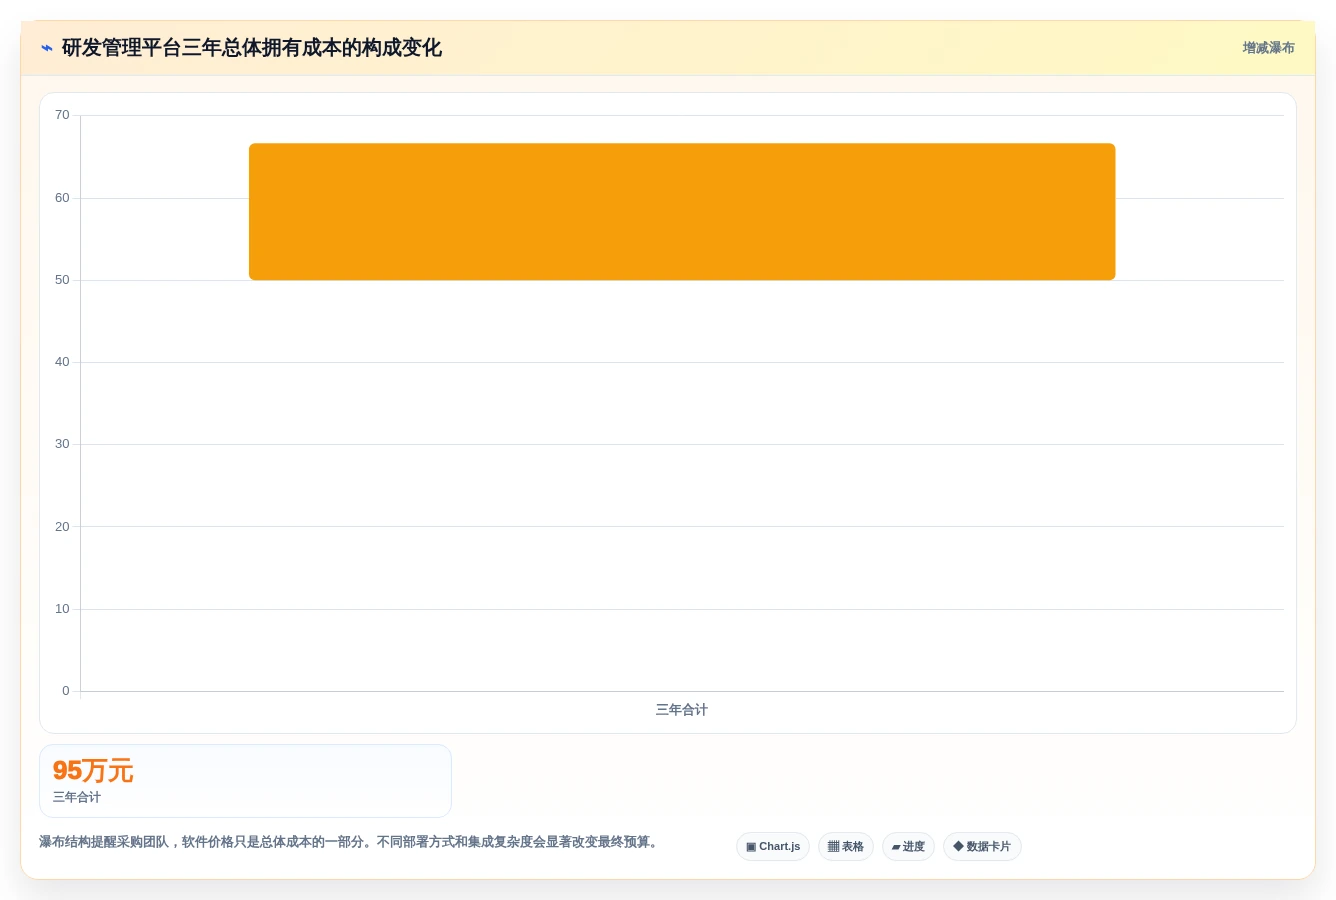Click the 数据卡片 tag chip
Viewport: 1336px width, 900px height.
point(982,847)
